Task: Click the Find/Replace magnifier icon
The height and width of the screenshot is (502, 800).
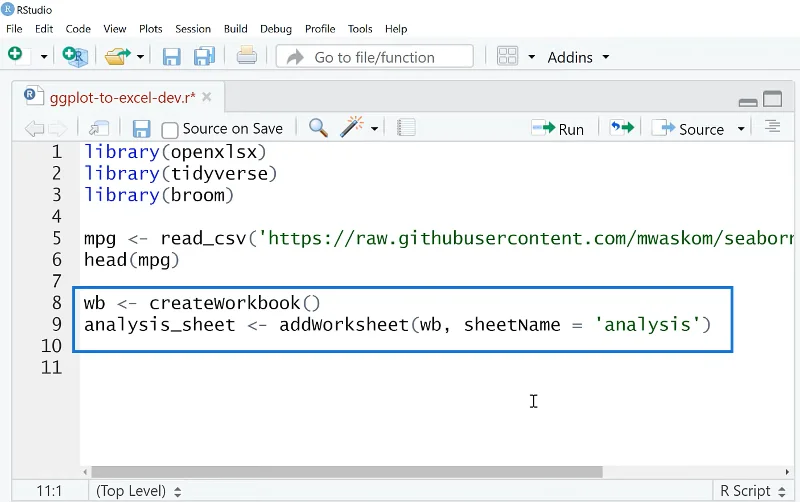Action: pos(318,128)
